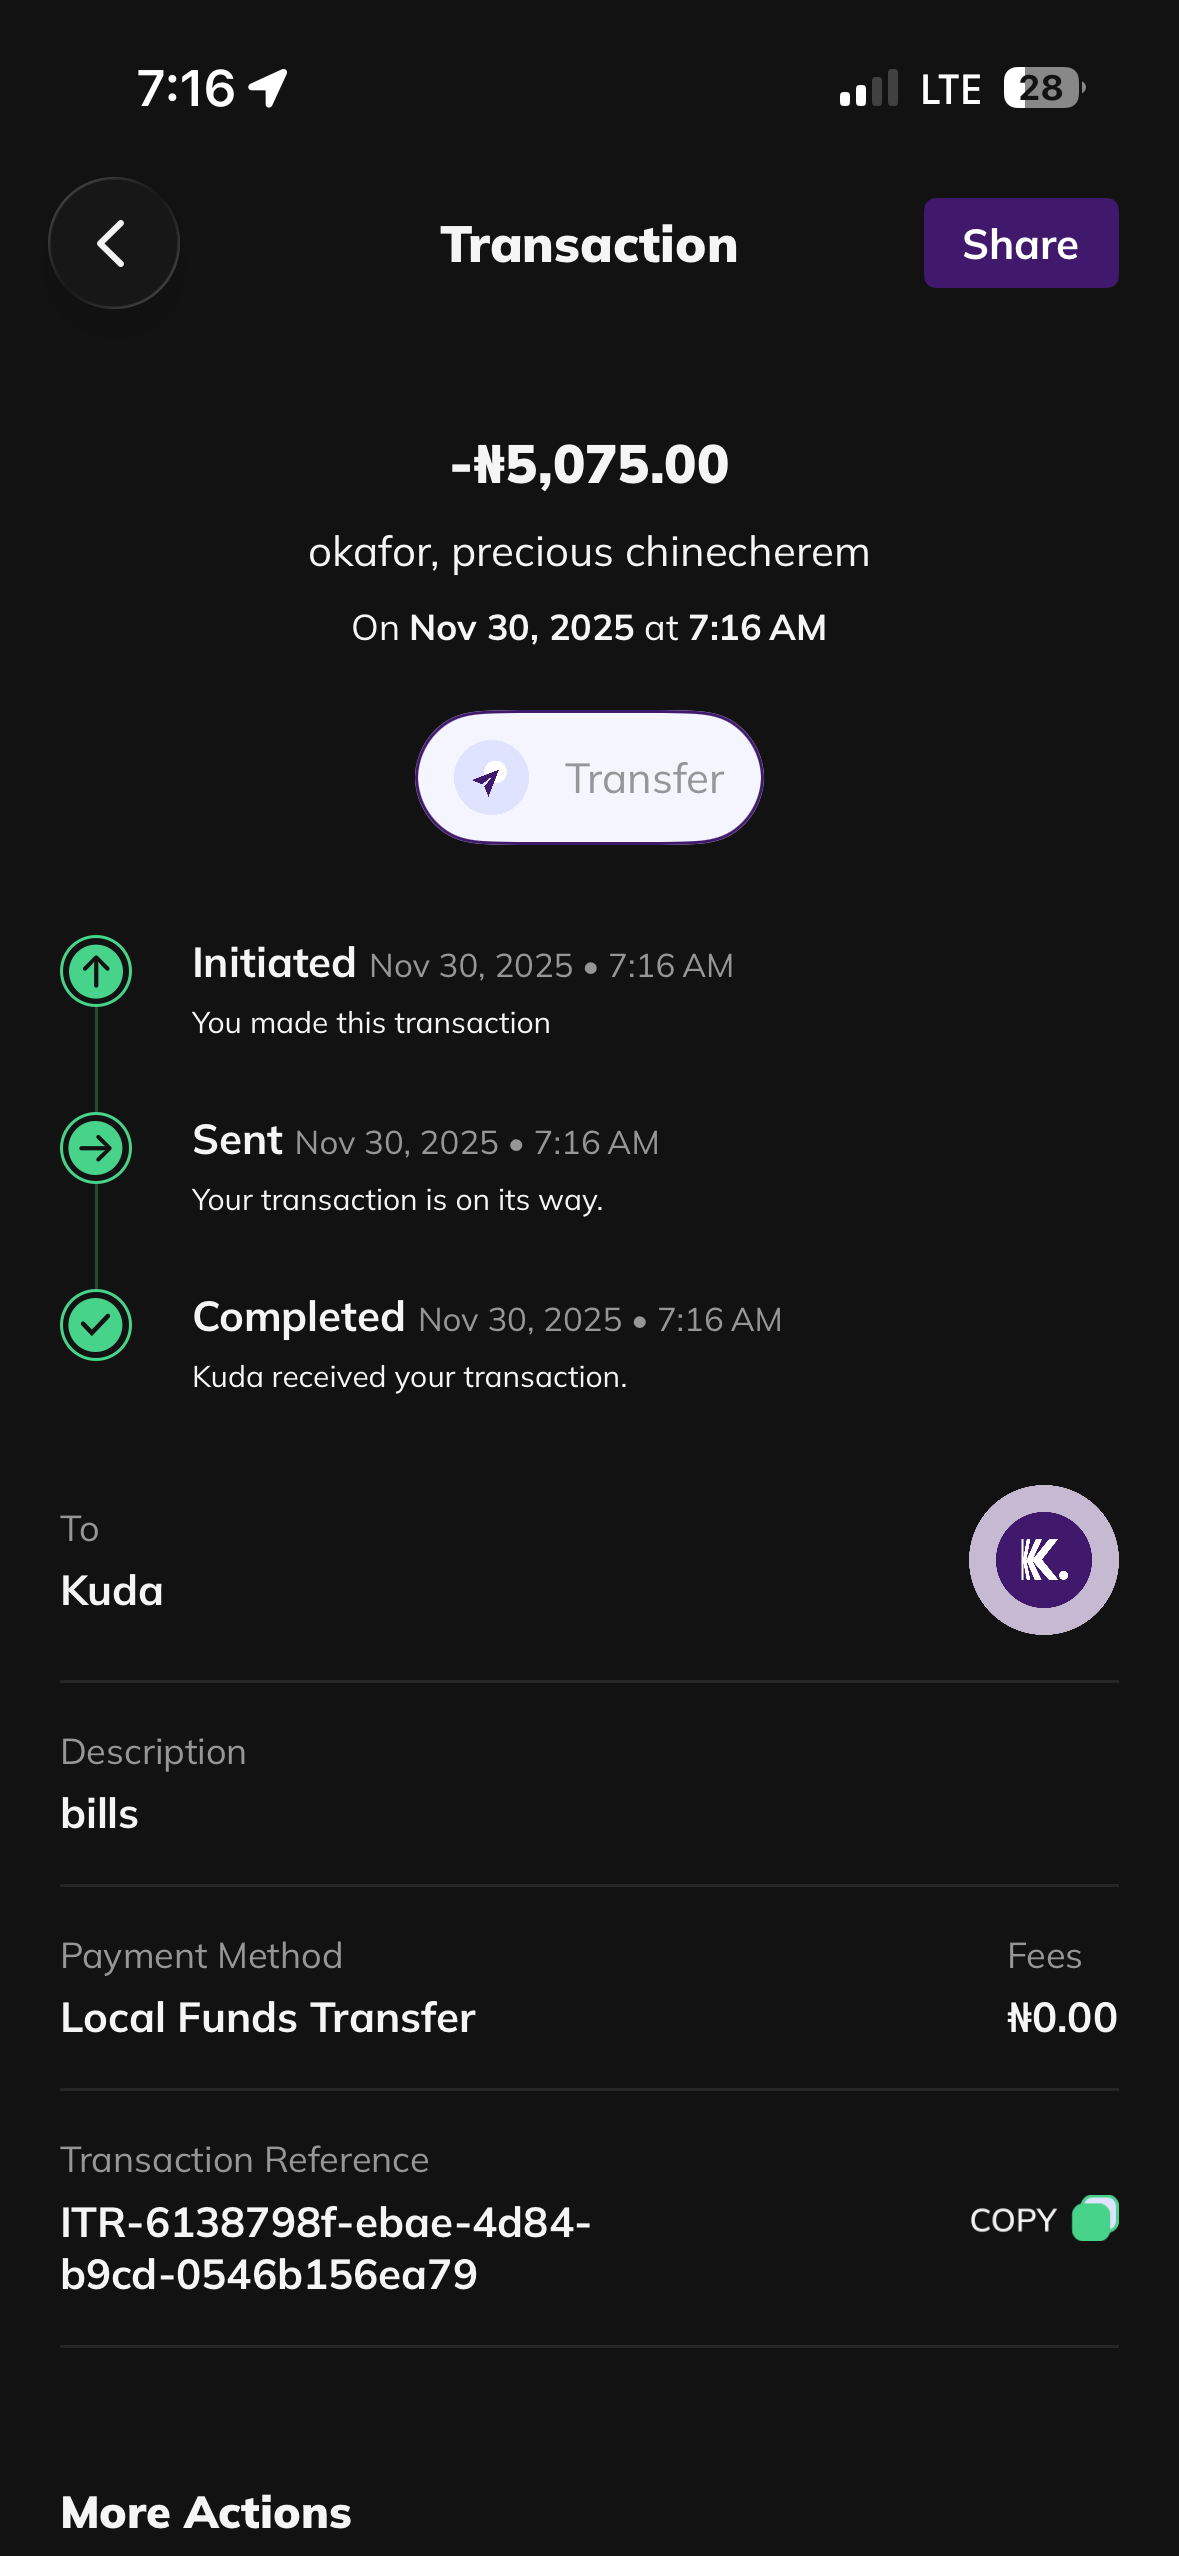Share this transaction receipt
The height and width of the screenshot is (2556, 1179).
[1020, 243]
